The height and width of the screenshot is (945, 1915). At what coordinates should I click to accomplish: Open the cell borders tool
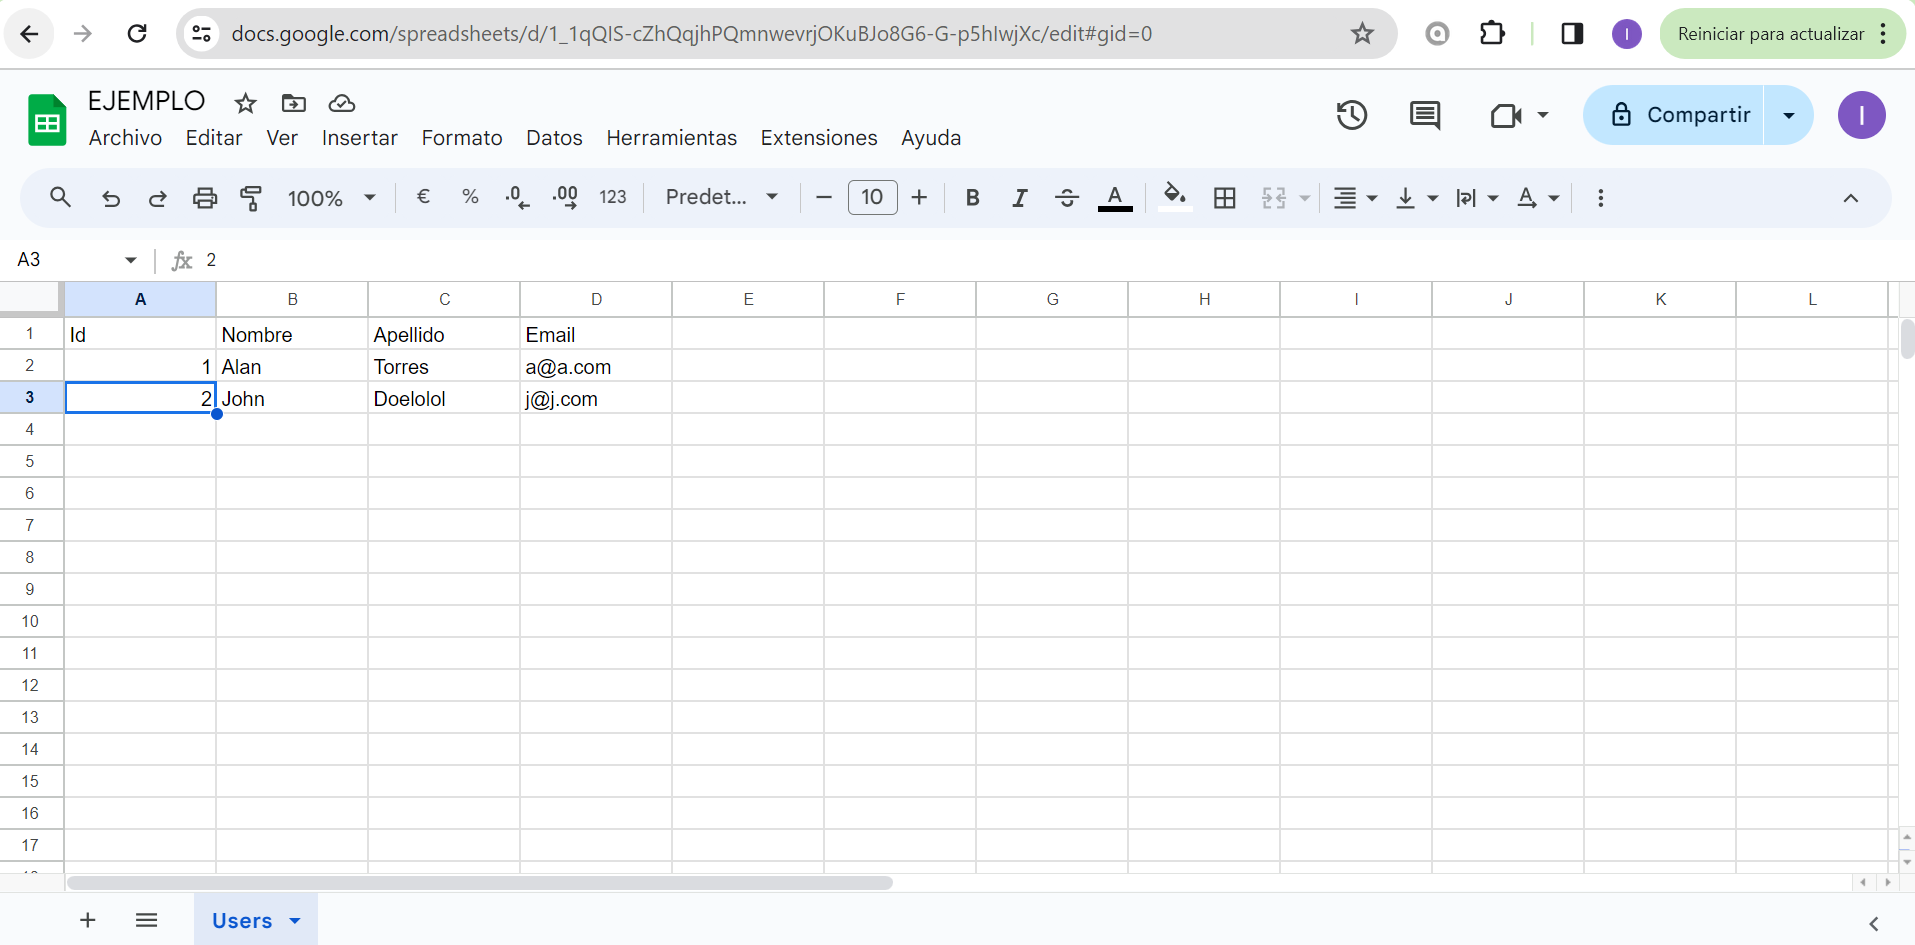1224,198
